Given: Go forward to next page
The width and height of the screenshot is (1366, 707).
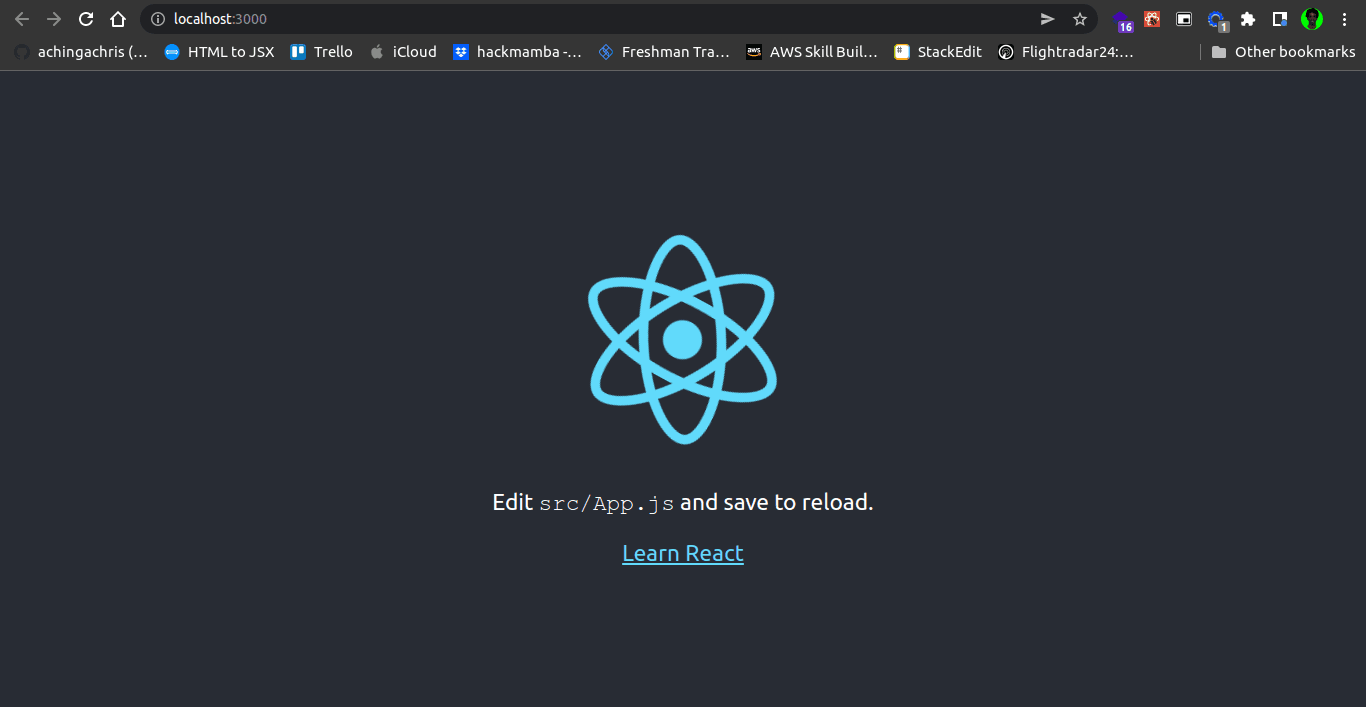Looking at the screenshot, I should tap(54, 19).
